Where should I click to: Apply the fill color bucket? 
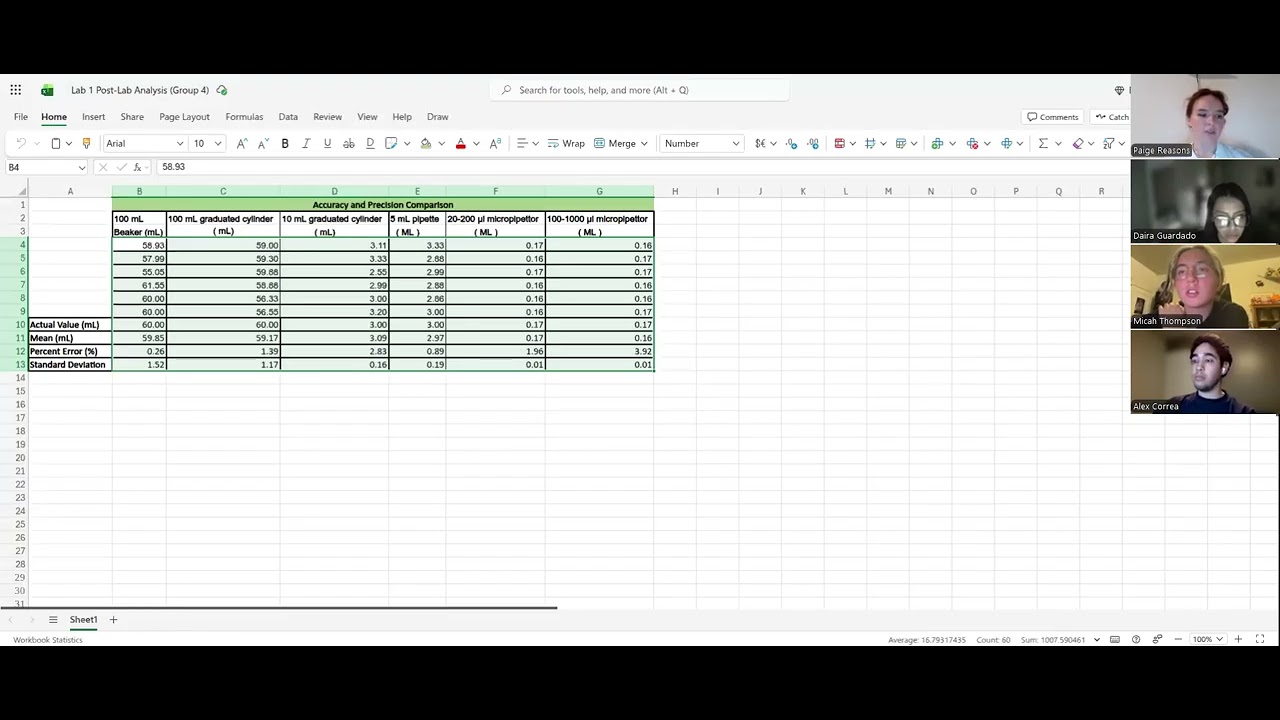(426, 144)
